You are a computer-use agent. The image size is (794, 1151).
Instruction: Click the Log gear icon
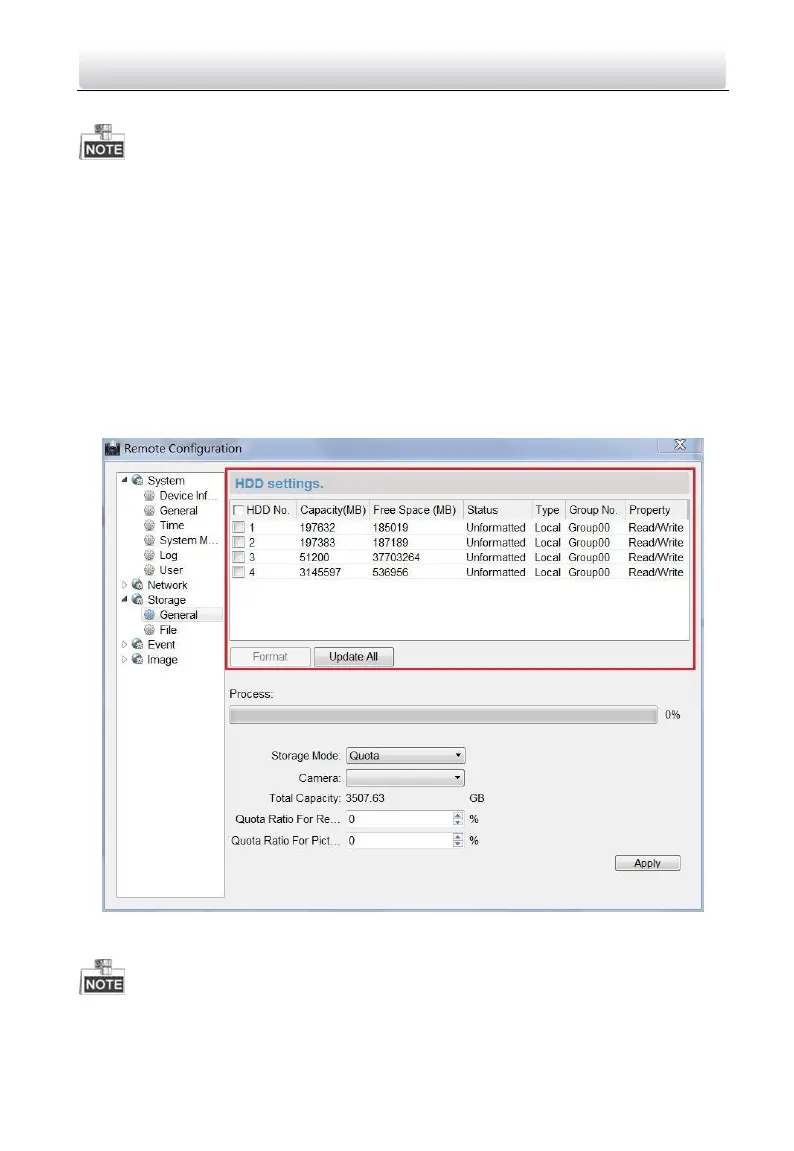150,555
